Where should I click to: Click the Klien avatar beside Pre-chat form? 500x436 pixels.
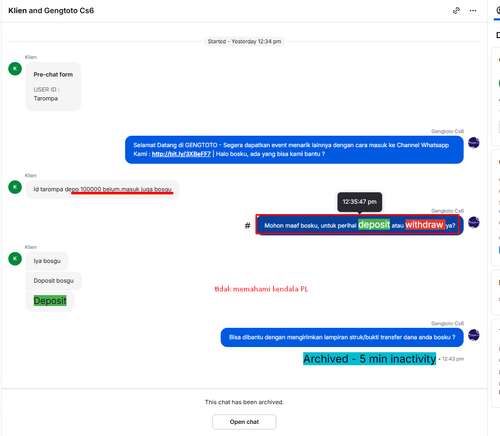[x=15, y=69]
